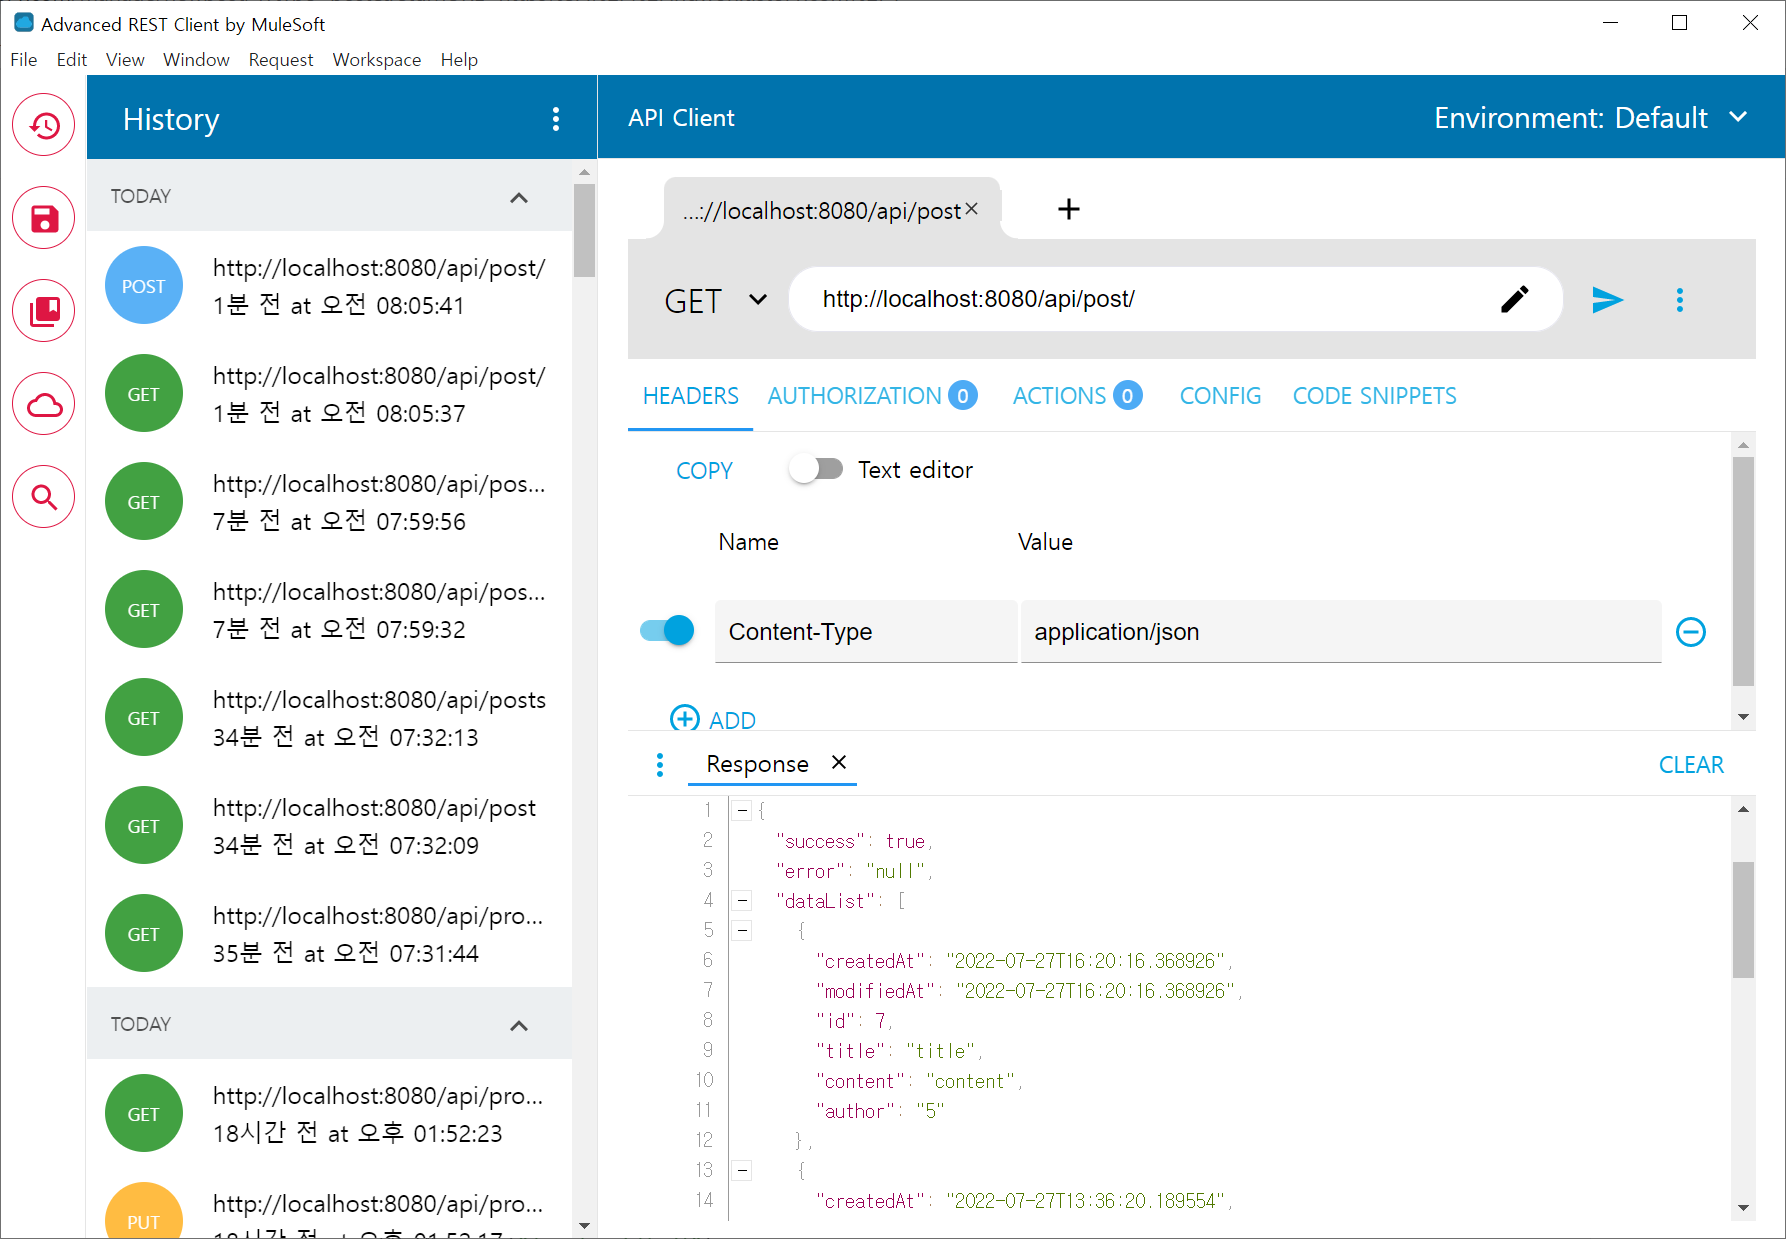The height and width of the screenshot is (1239, 1786).
Task: Click the history list scroll-down arrow
Action: [585, 1226]
